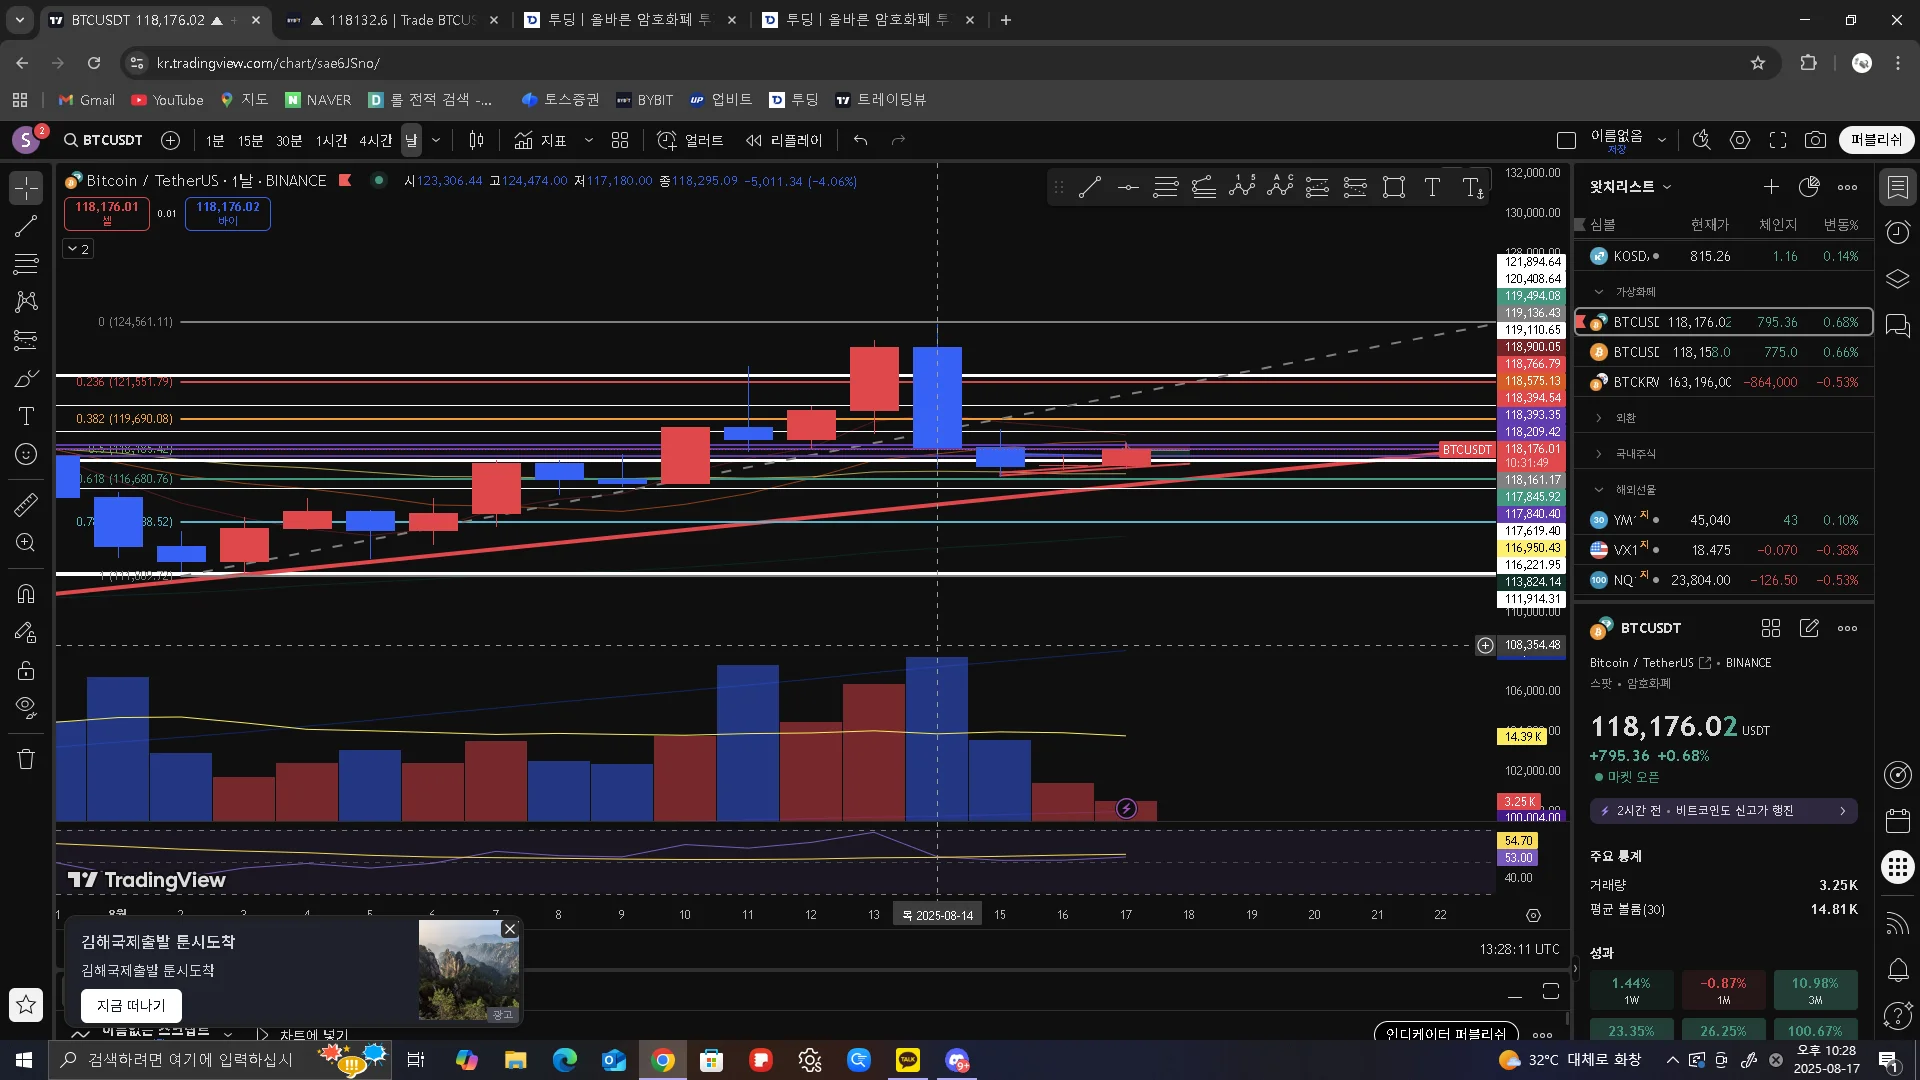Switch to the 4시간 timeframe

click(375, 140)
